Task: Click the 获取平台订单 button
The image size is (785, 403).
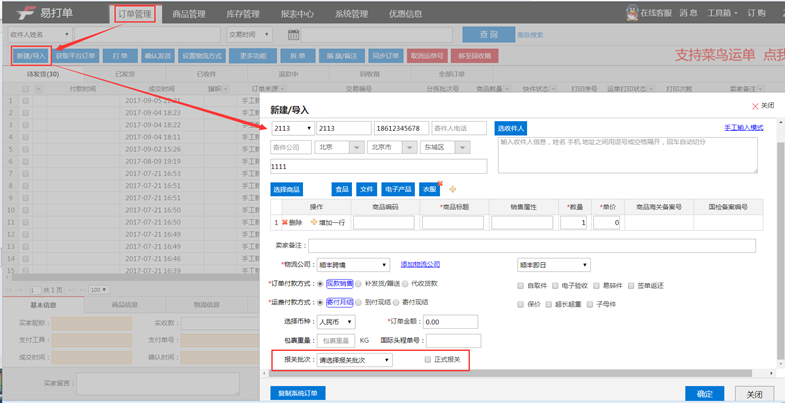Action: (x=76, y=56)
